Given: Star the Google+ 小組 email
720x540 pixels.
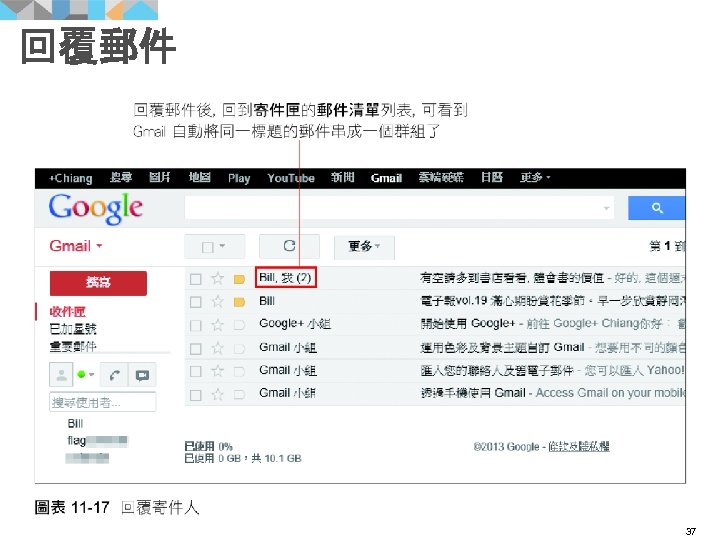Looking at the screenshot, I should [x=218, y=325].
